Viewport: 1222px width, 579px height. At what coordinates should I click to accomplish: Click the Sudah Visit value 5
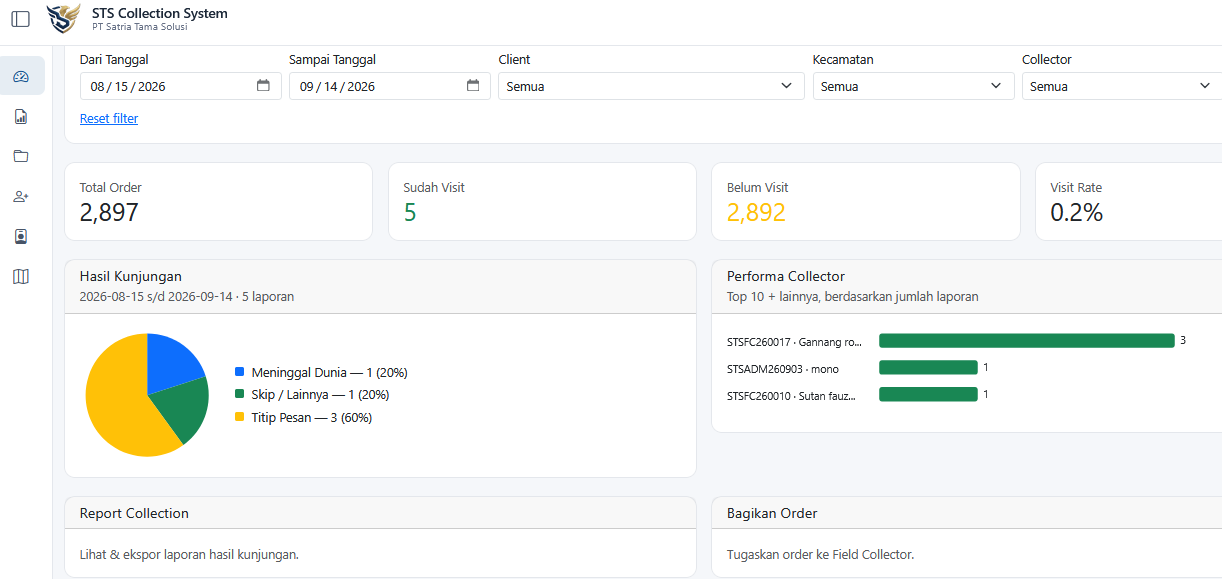410,212
